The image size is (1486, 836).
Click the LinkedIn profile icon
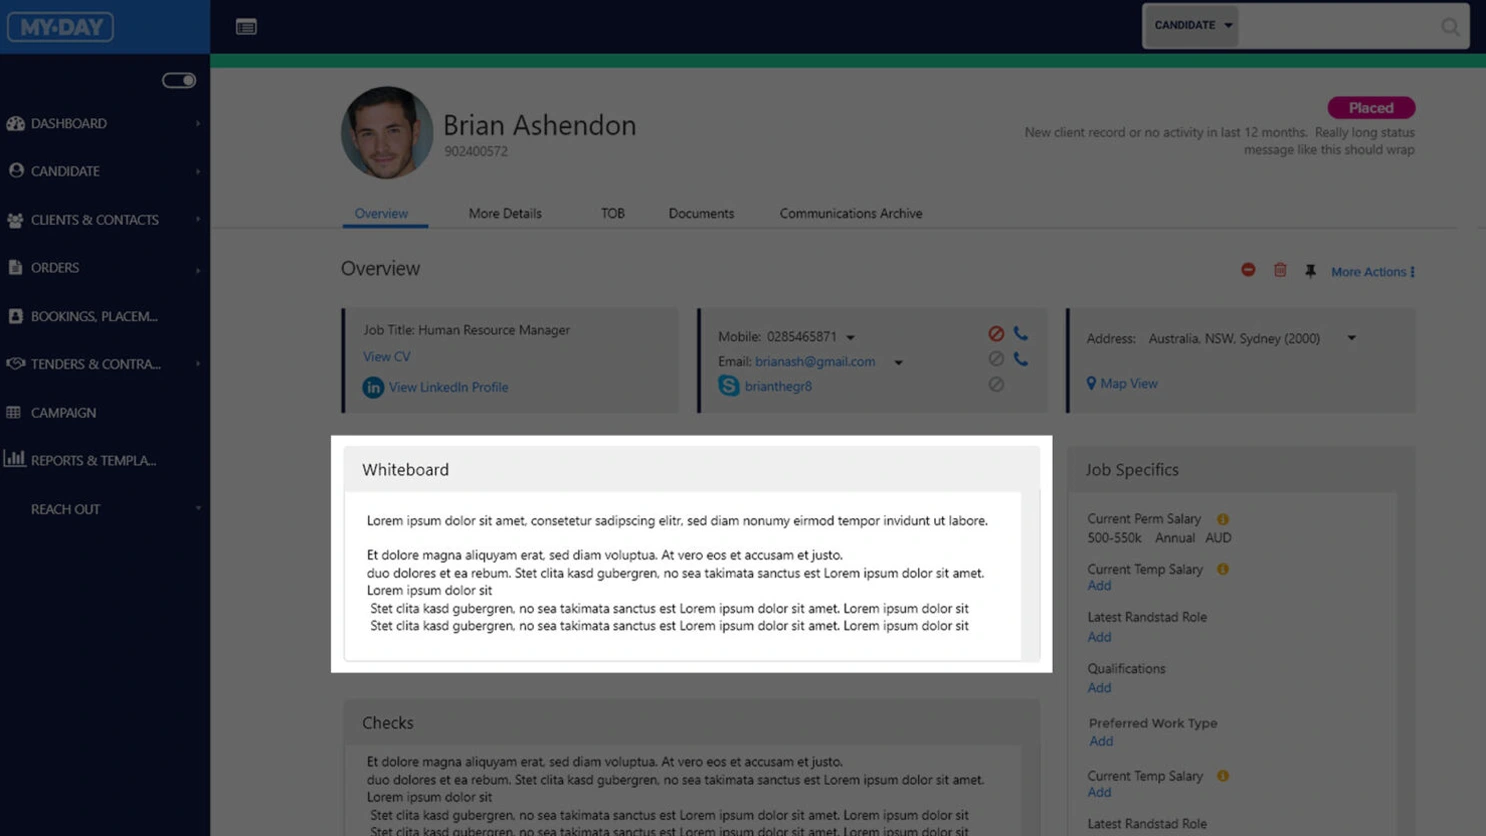(x=373, y=387)
